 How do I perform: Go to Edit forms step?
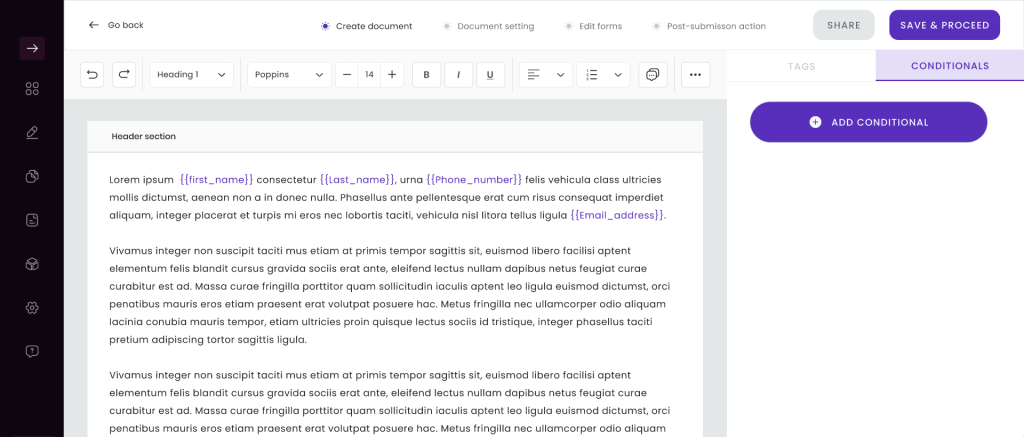593,26
